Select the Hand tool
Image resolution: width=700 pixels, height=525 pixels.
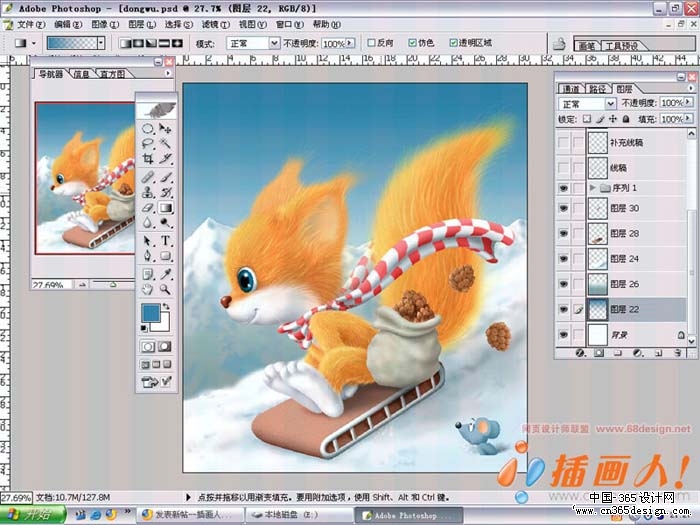tap(148, 290)
